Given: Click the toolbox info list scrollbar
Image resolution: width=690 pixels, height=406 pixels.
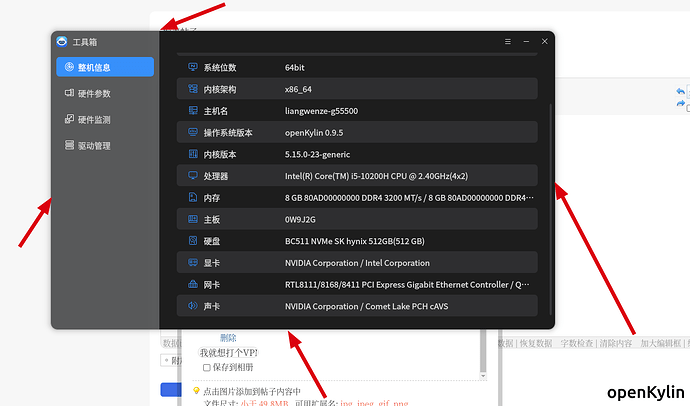Looking at the screenshot, I should pyautogui.click(x=551, y=209).
